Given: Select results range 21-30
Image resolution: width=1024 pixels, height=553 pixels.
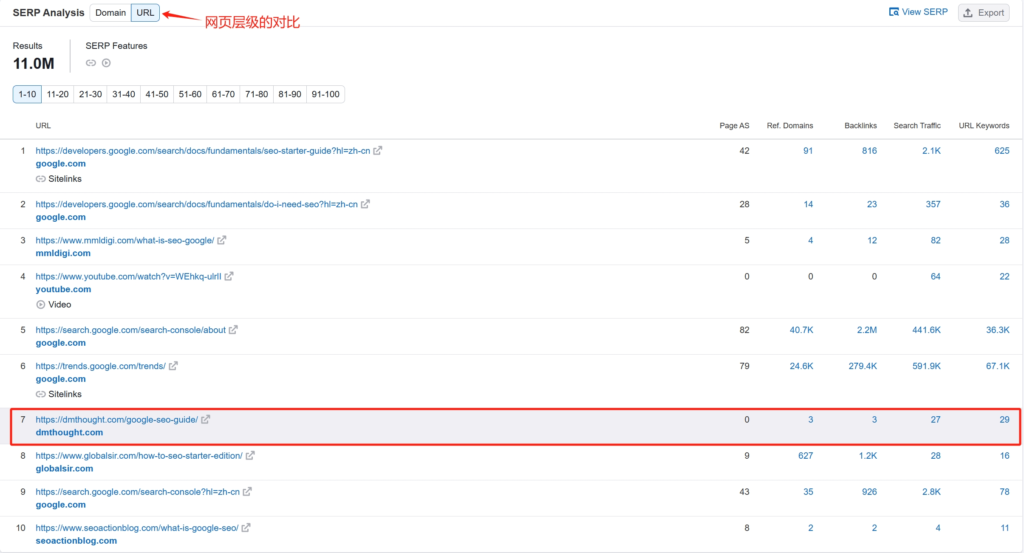Looking at the screenshot, I should click(90, 94).
